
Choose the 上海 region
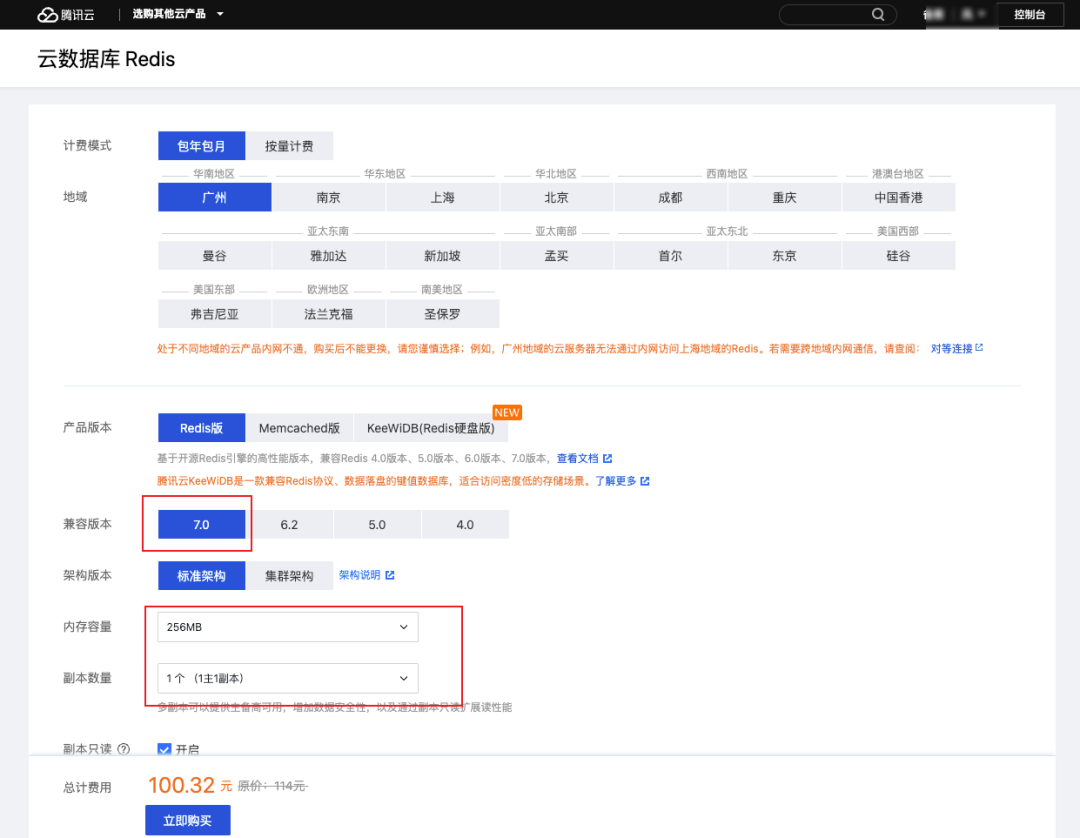pos(442,198)
